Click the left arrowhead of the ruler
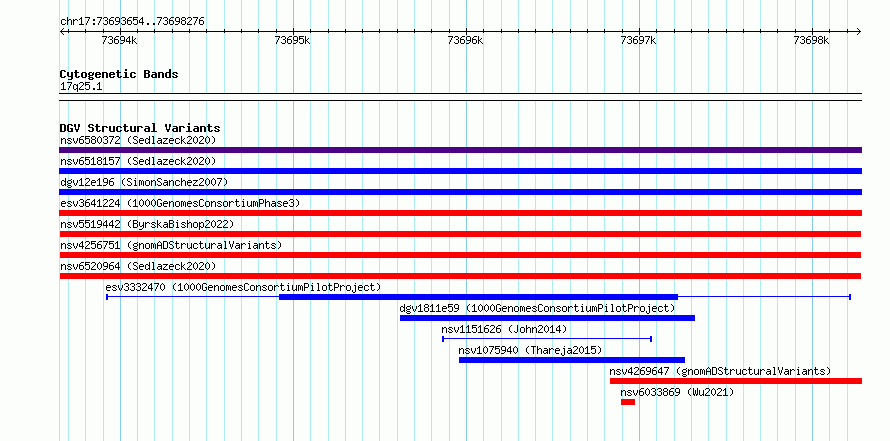 pyautogui.click(x=62, y=32)
